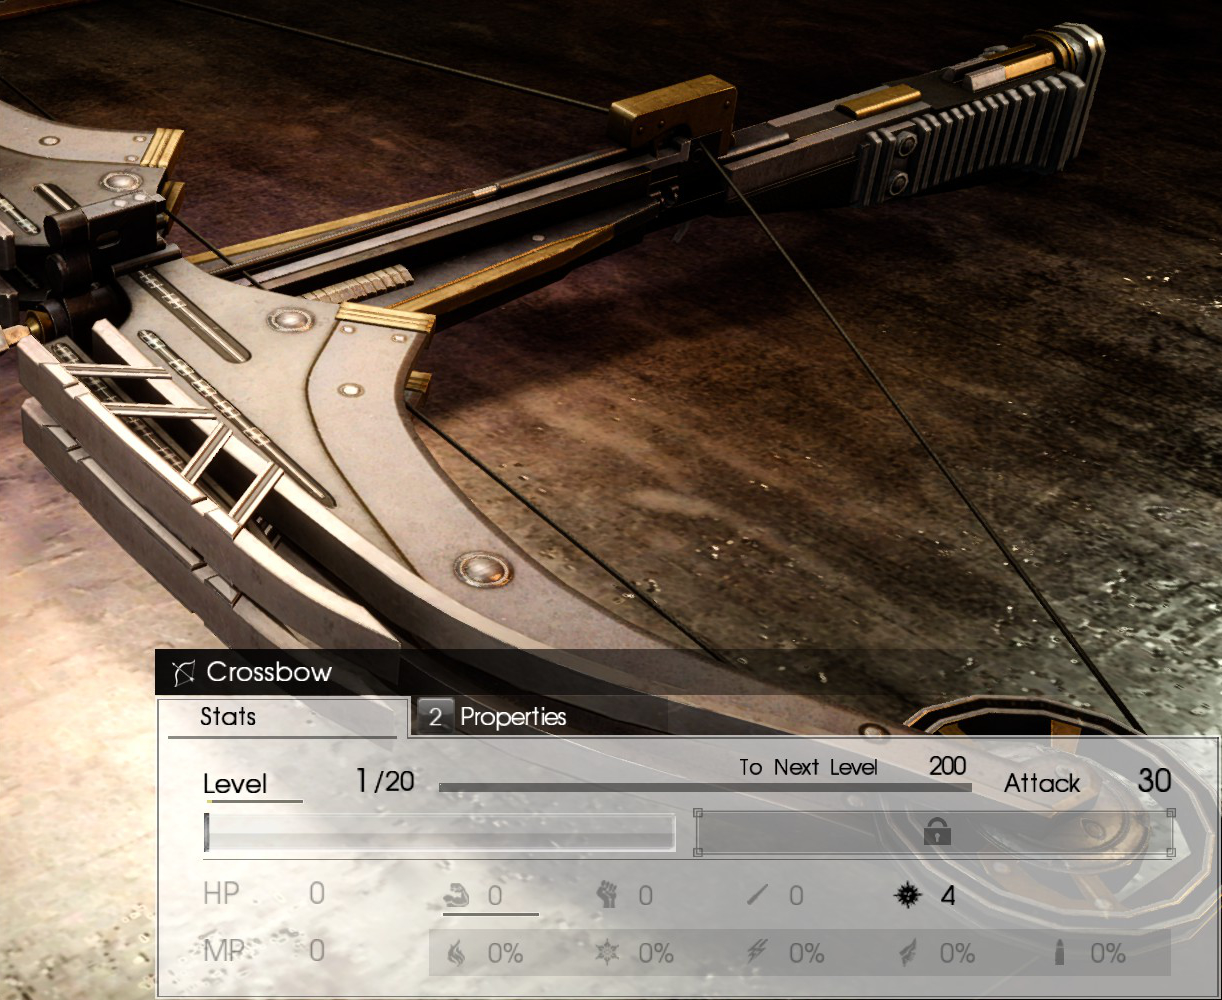
Task: Click the crossbow icon beside the weapon name
Action: (182, 673)
